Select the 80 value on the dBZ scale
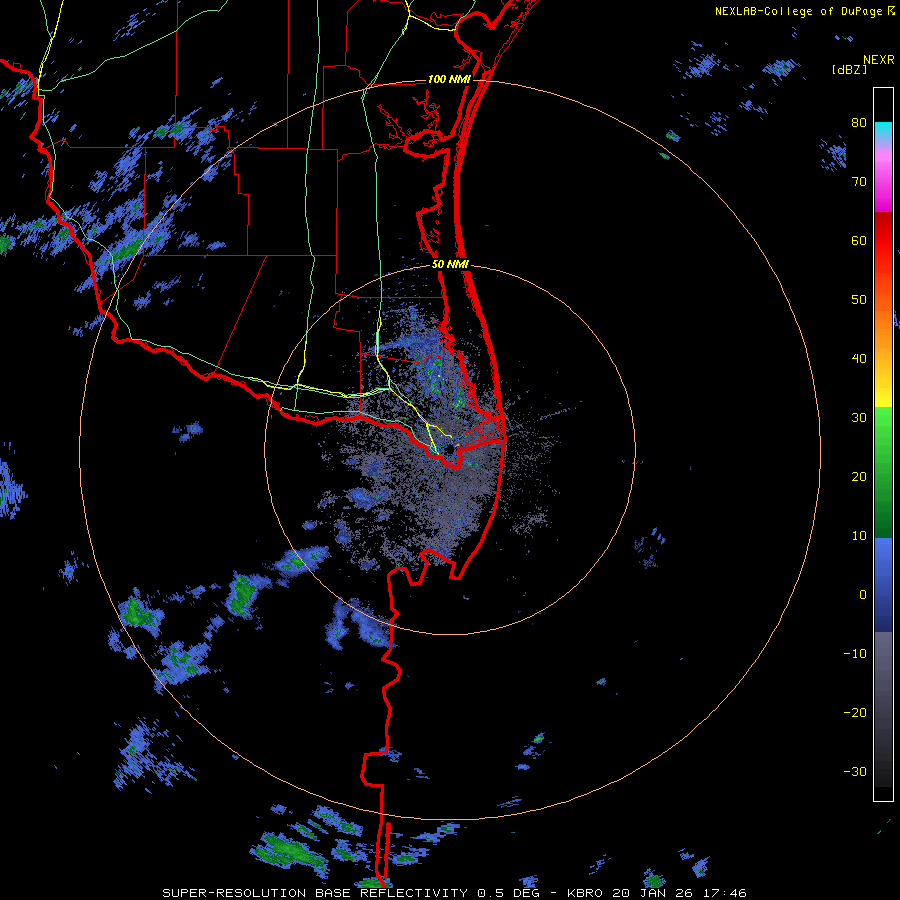Image resolution: width=900 pixels, height=900 pixels. [x=859, y=122]
